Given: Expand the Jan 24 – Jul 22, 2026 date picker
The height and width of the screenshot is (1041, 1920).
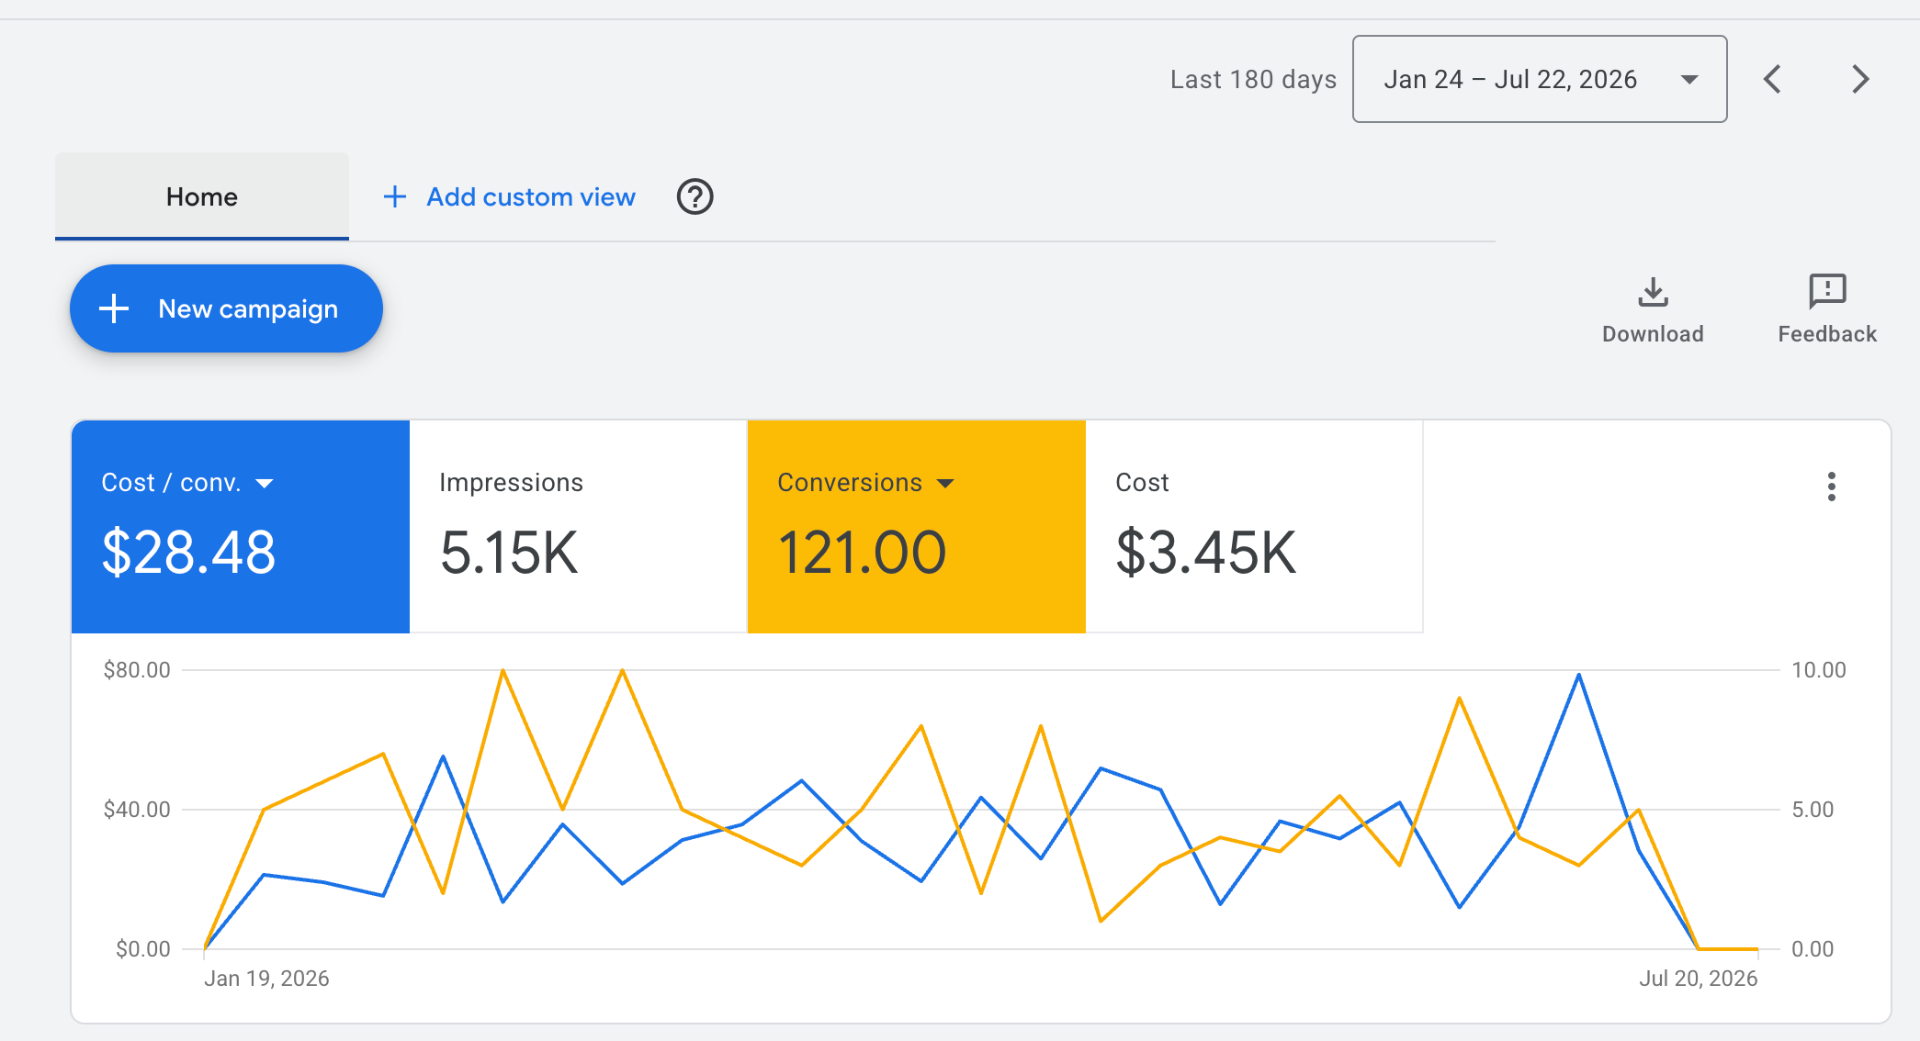Looking at the screenshot, I should pos(1539,79).
